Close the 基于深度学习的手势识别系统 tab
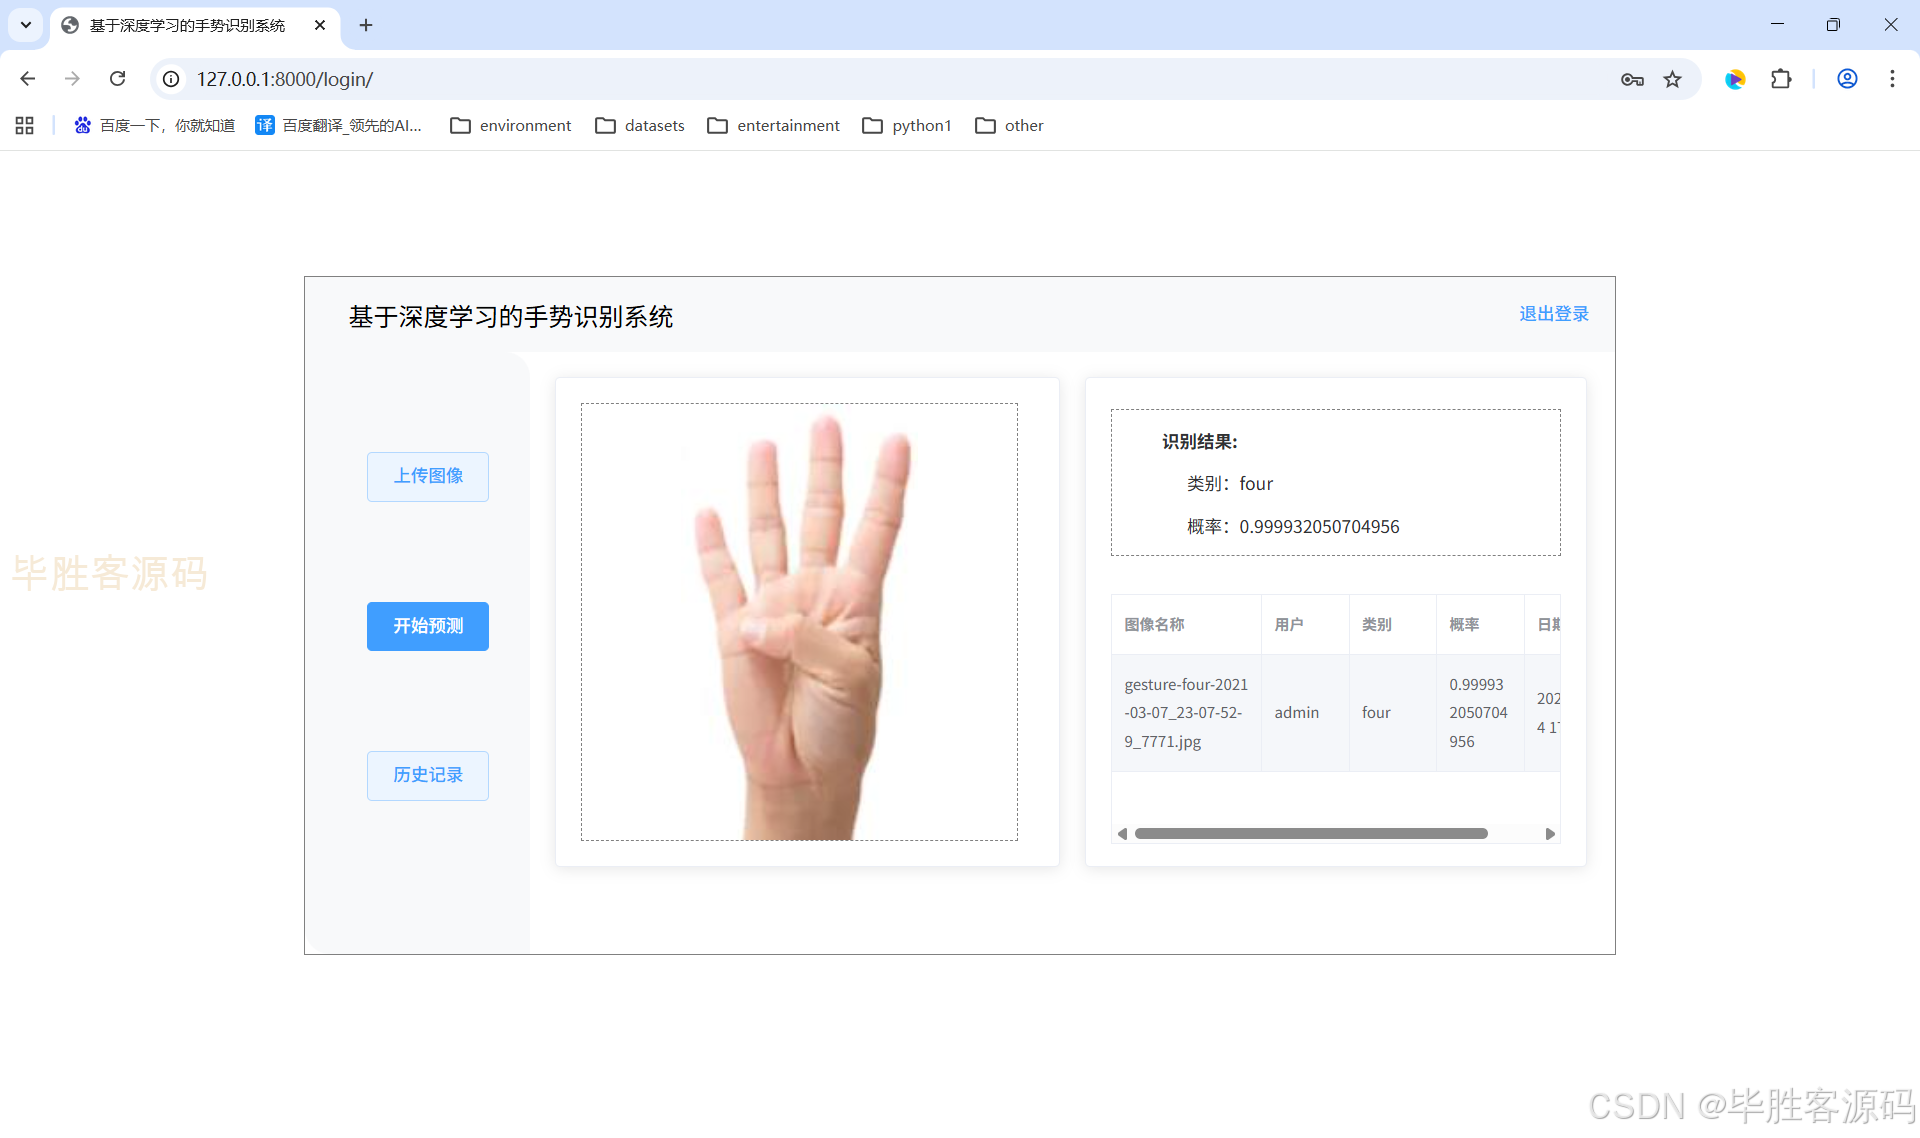Screen dimensions: 1920x1138 320,25
